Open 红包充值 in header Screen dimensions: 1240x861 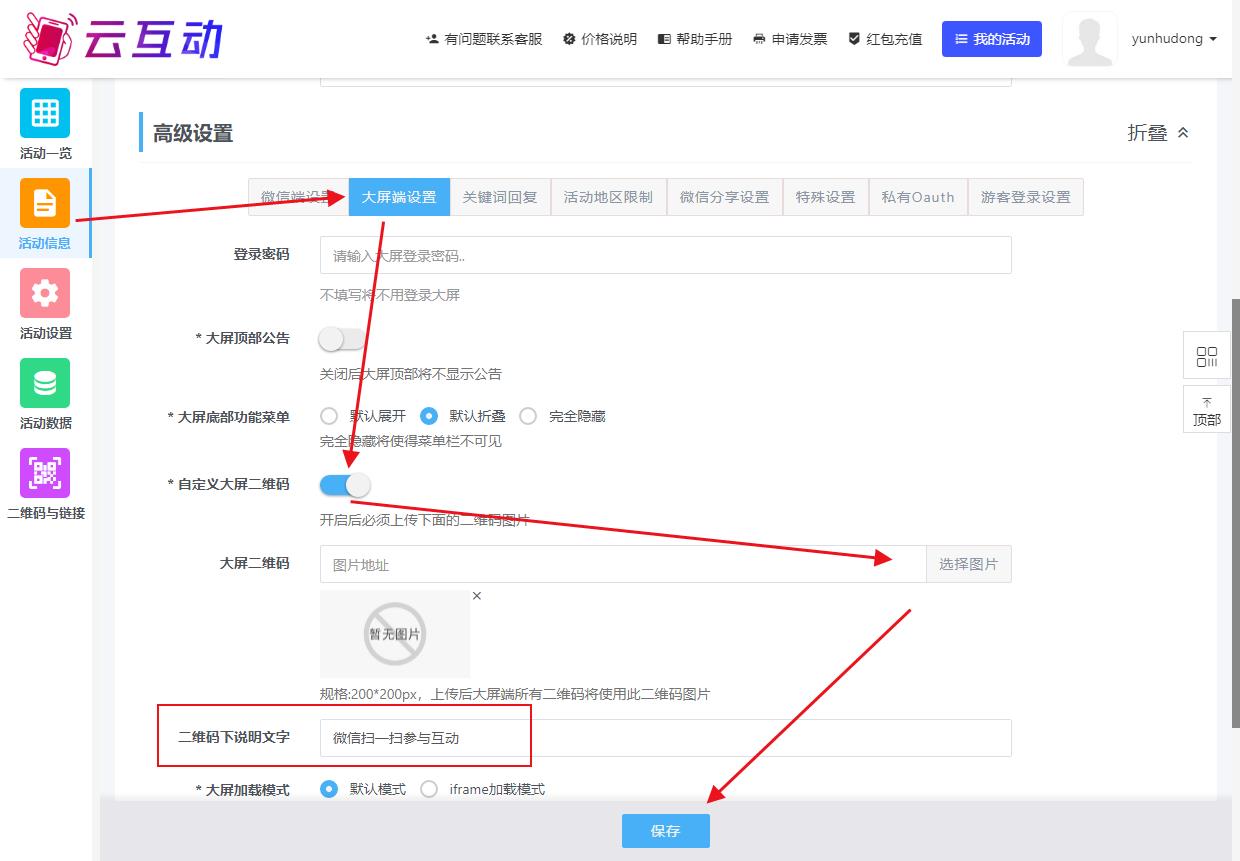pos(885,39)
